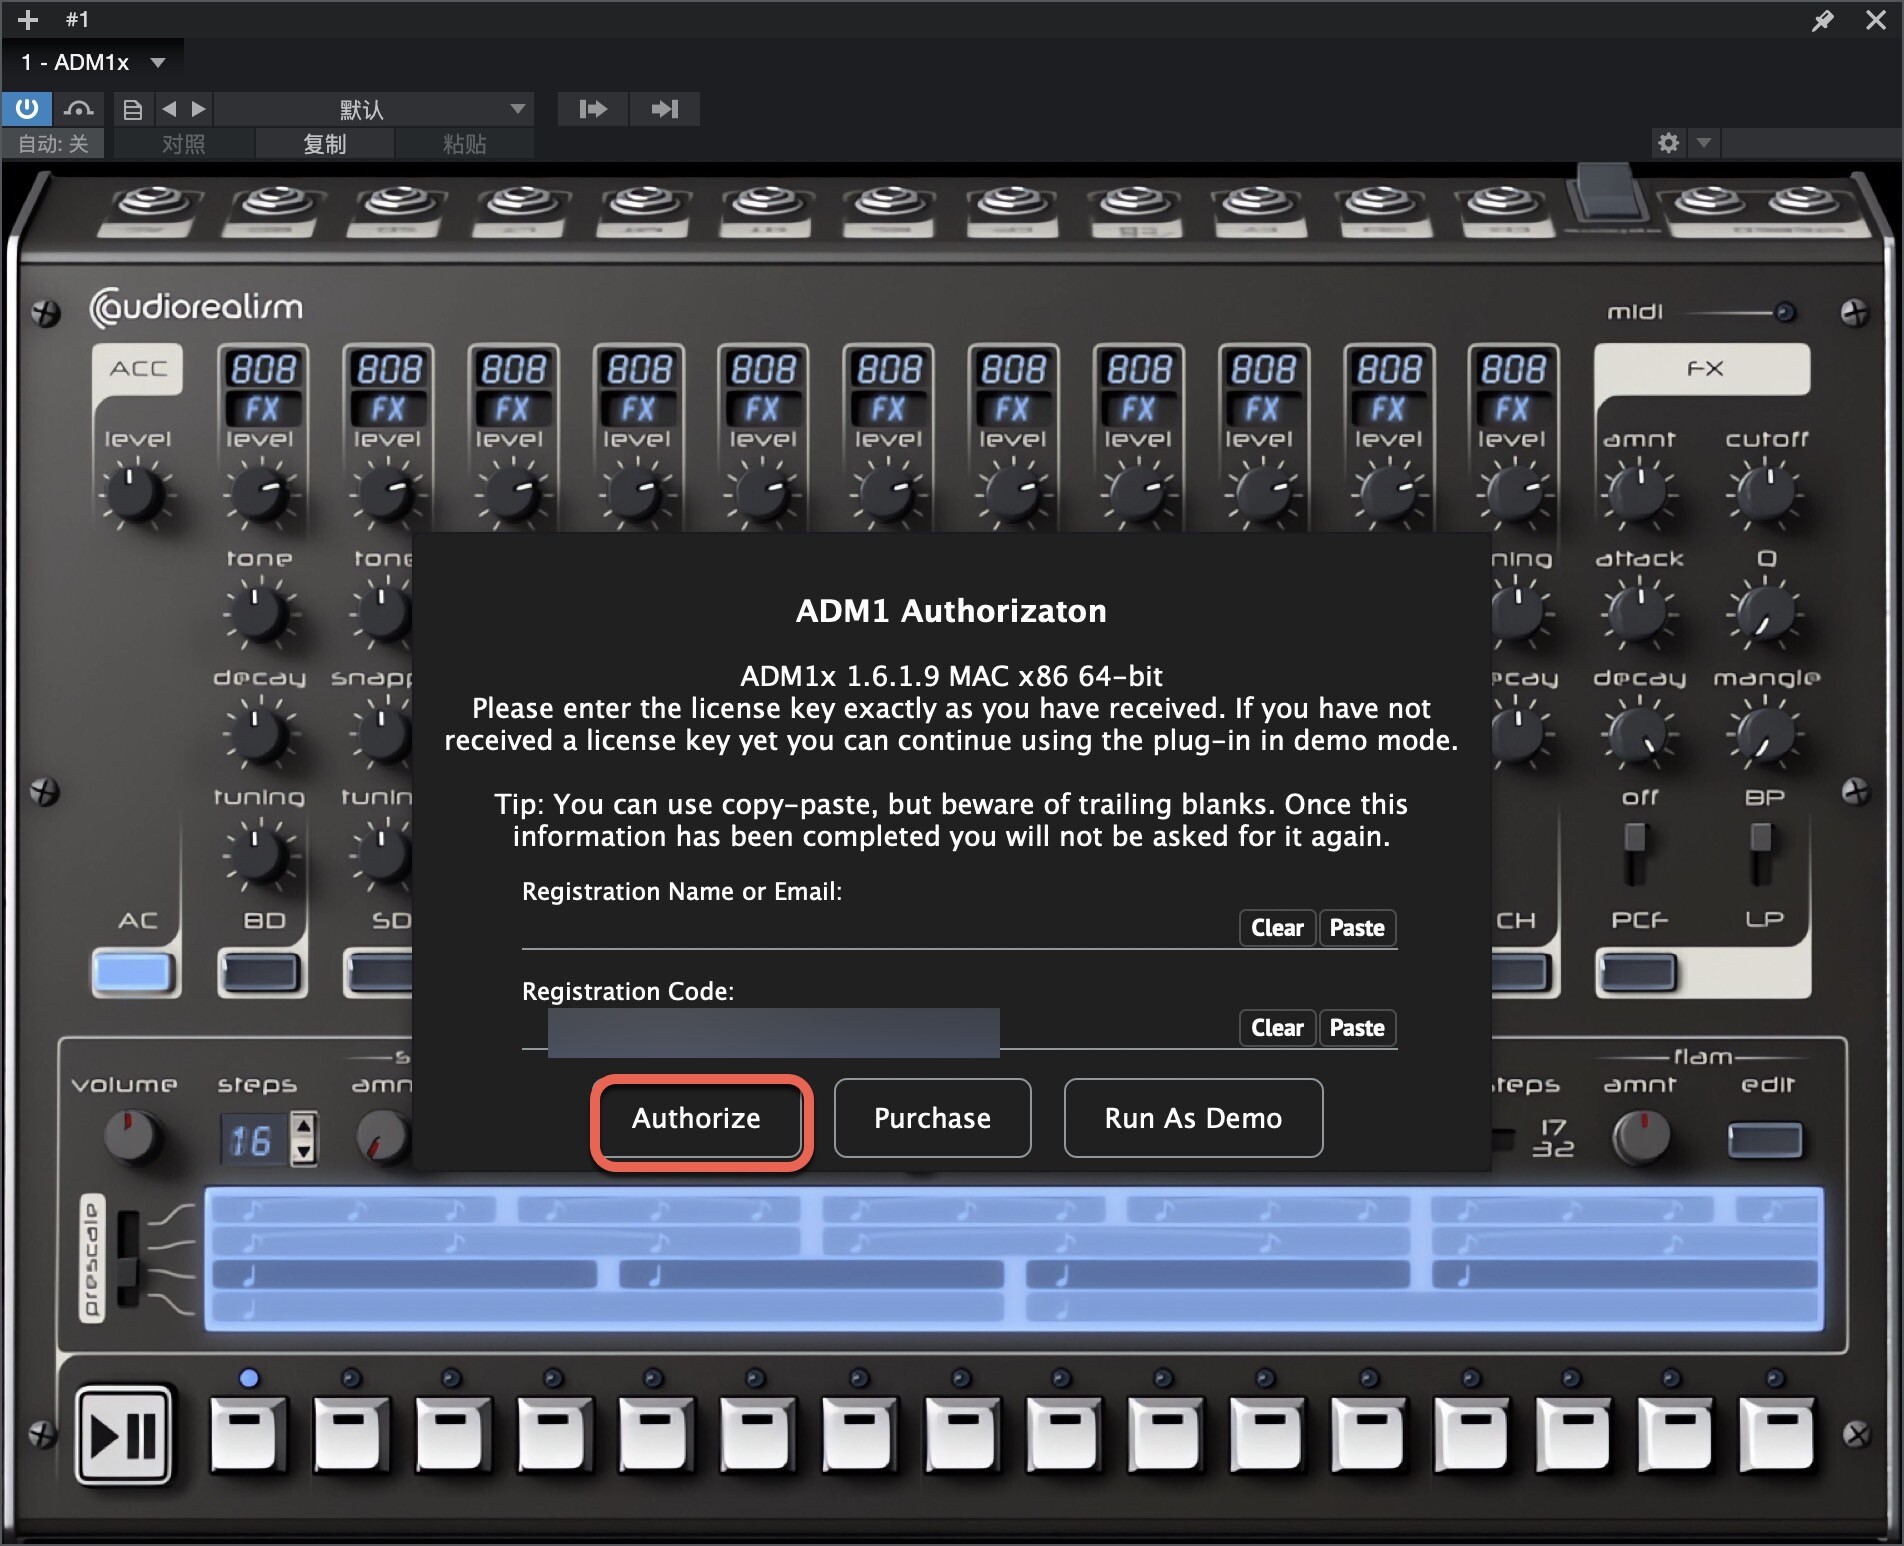Go to next preset arrow
This screenshot has width=1904, height=1546.
[x=198, y=108]
